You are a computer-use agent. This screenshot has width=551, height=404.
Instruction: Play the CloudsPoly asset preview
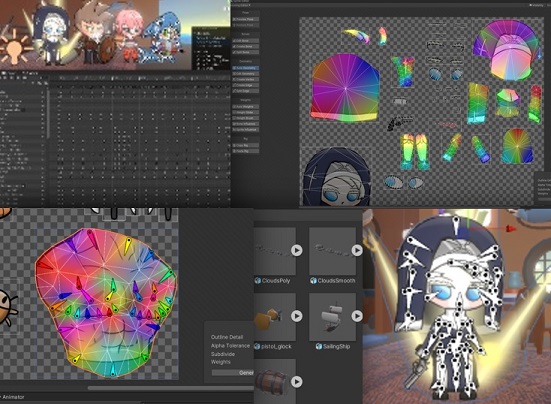click(x=297, y=250)
